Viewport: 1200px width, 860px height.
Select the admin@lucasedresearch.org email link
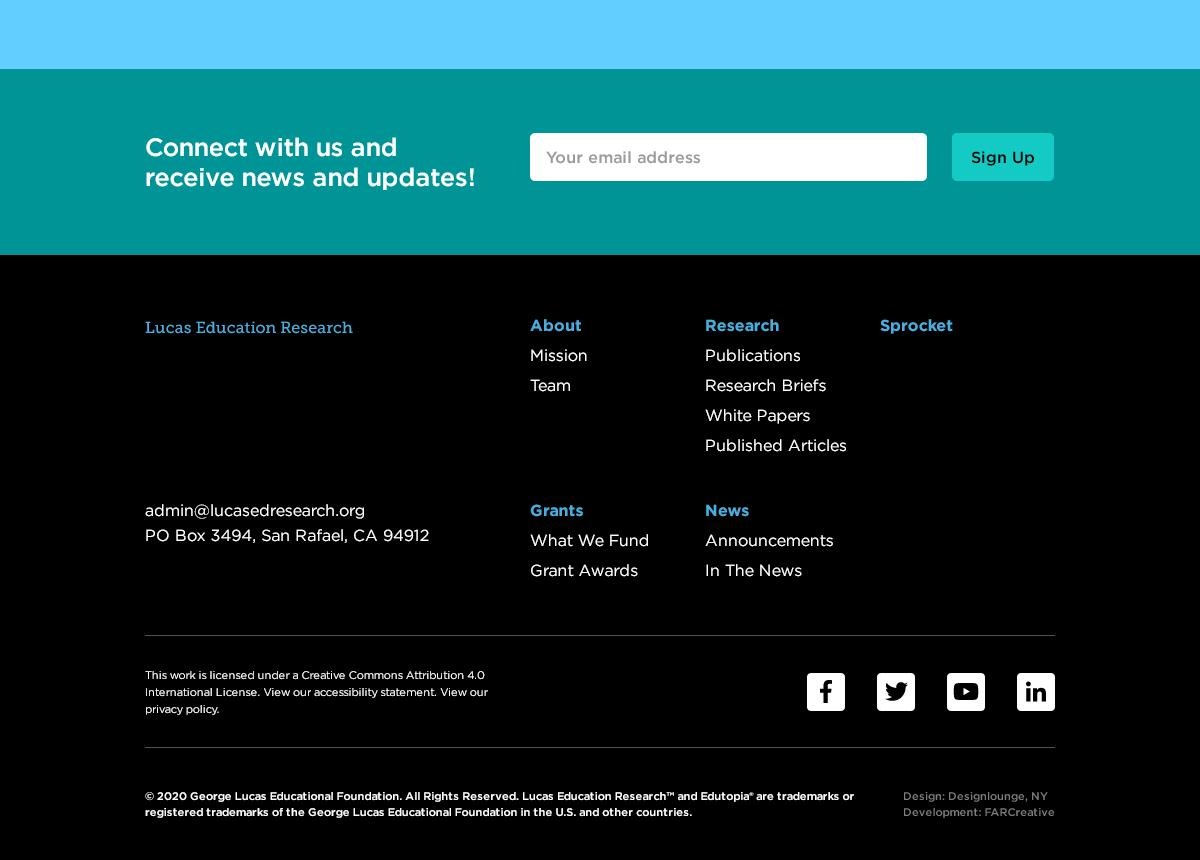[255, 510]
